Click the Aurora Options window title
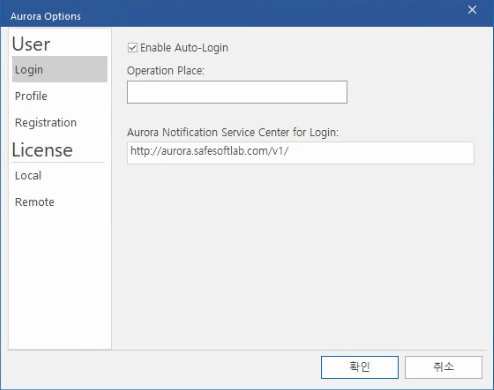 tap(45, 16)
